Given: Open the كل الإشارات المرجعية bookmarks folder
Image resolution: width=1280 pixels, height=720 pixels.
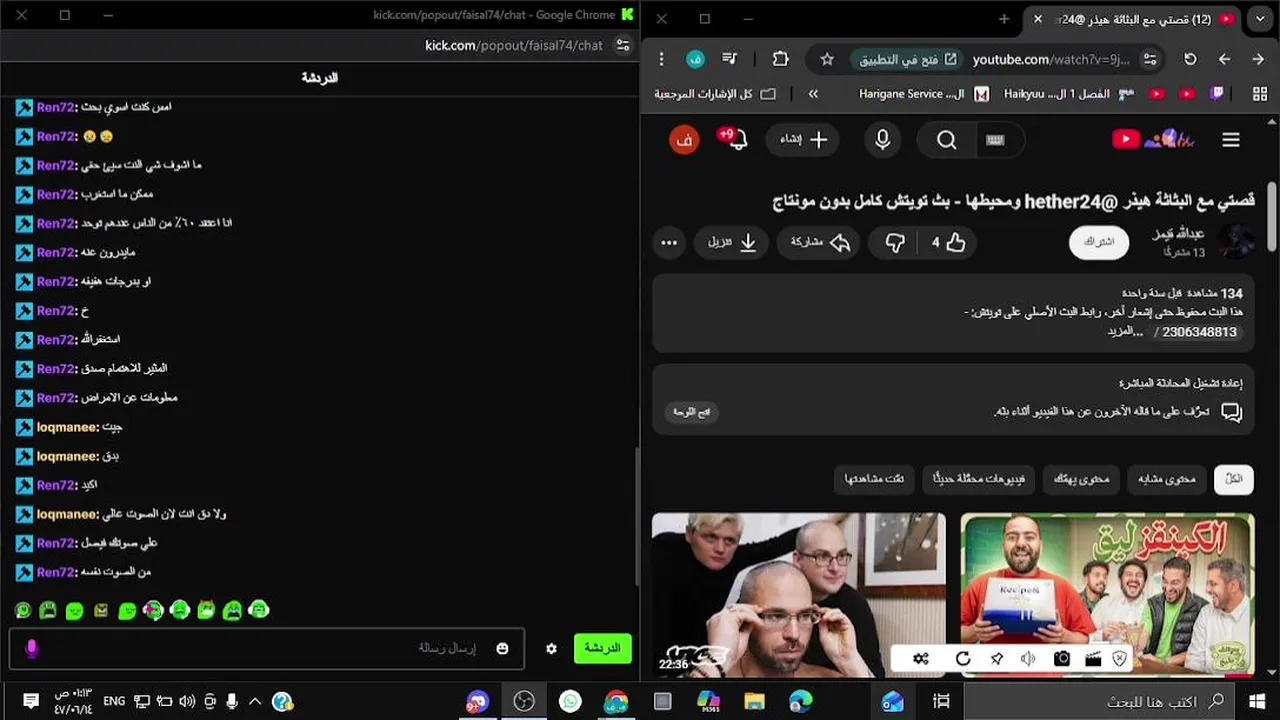Looking at the screenshot, I should click(x=715, y=94).
